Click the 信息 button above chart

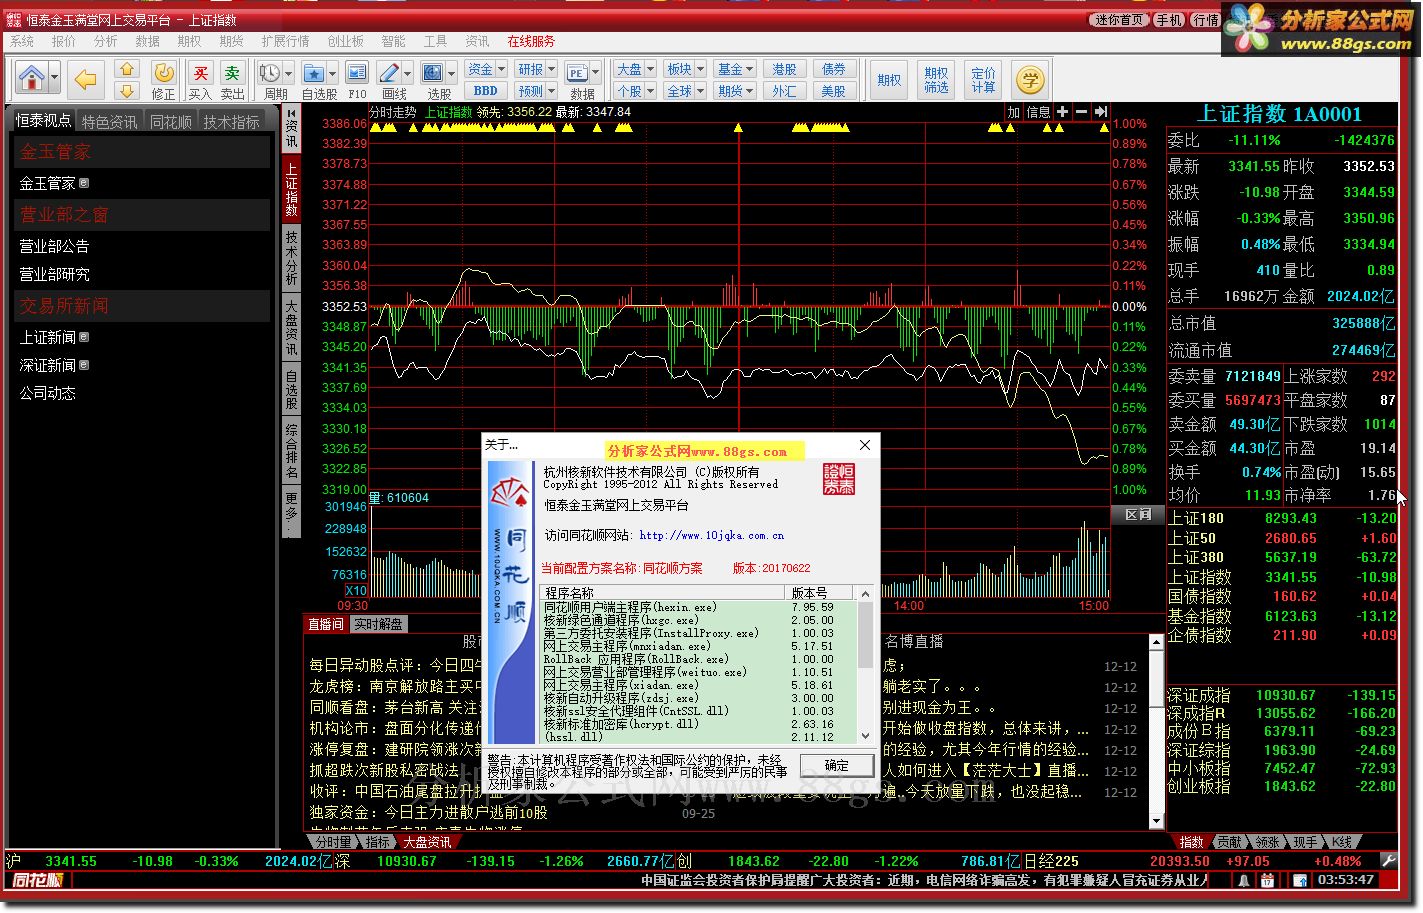pyautogui.click(x=1039, y=112)
